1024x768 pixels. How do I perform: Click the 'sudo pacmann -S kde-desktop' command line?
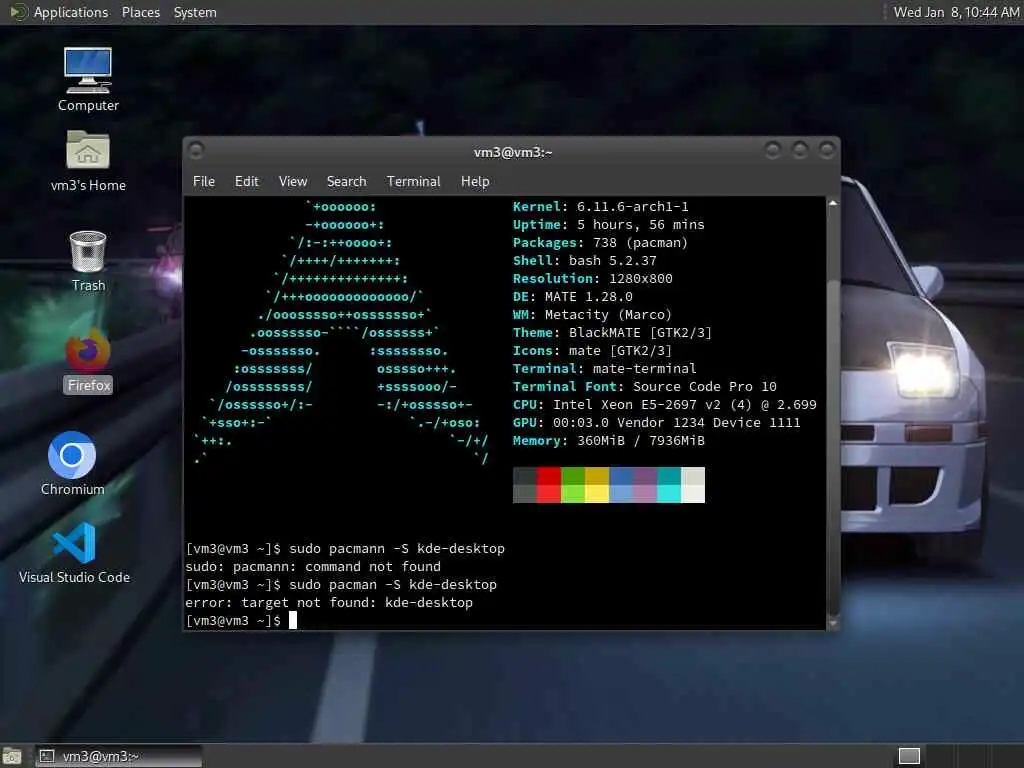(345, 549)
